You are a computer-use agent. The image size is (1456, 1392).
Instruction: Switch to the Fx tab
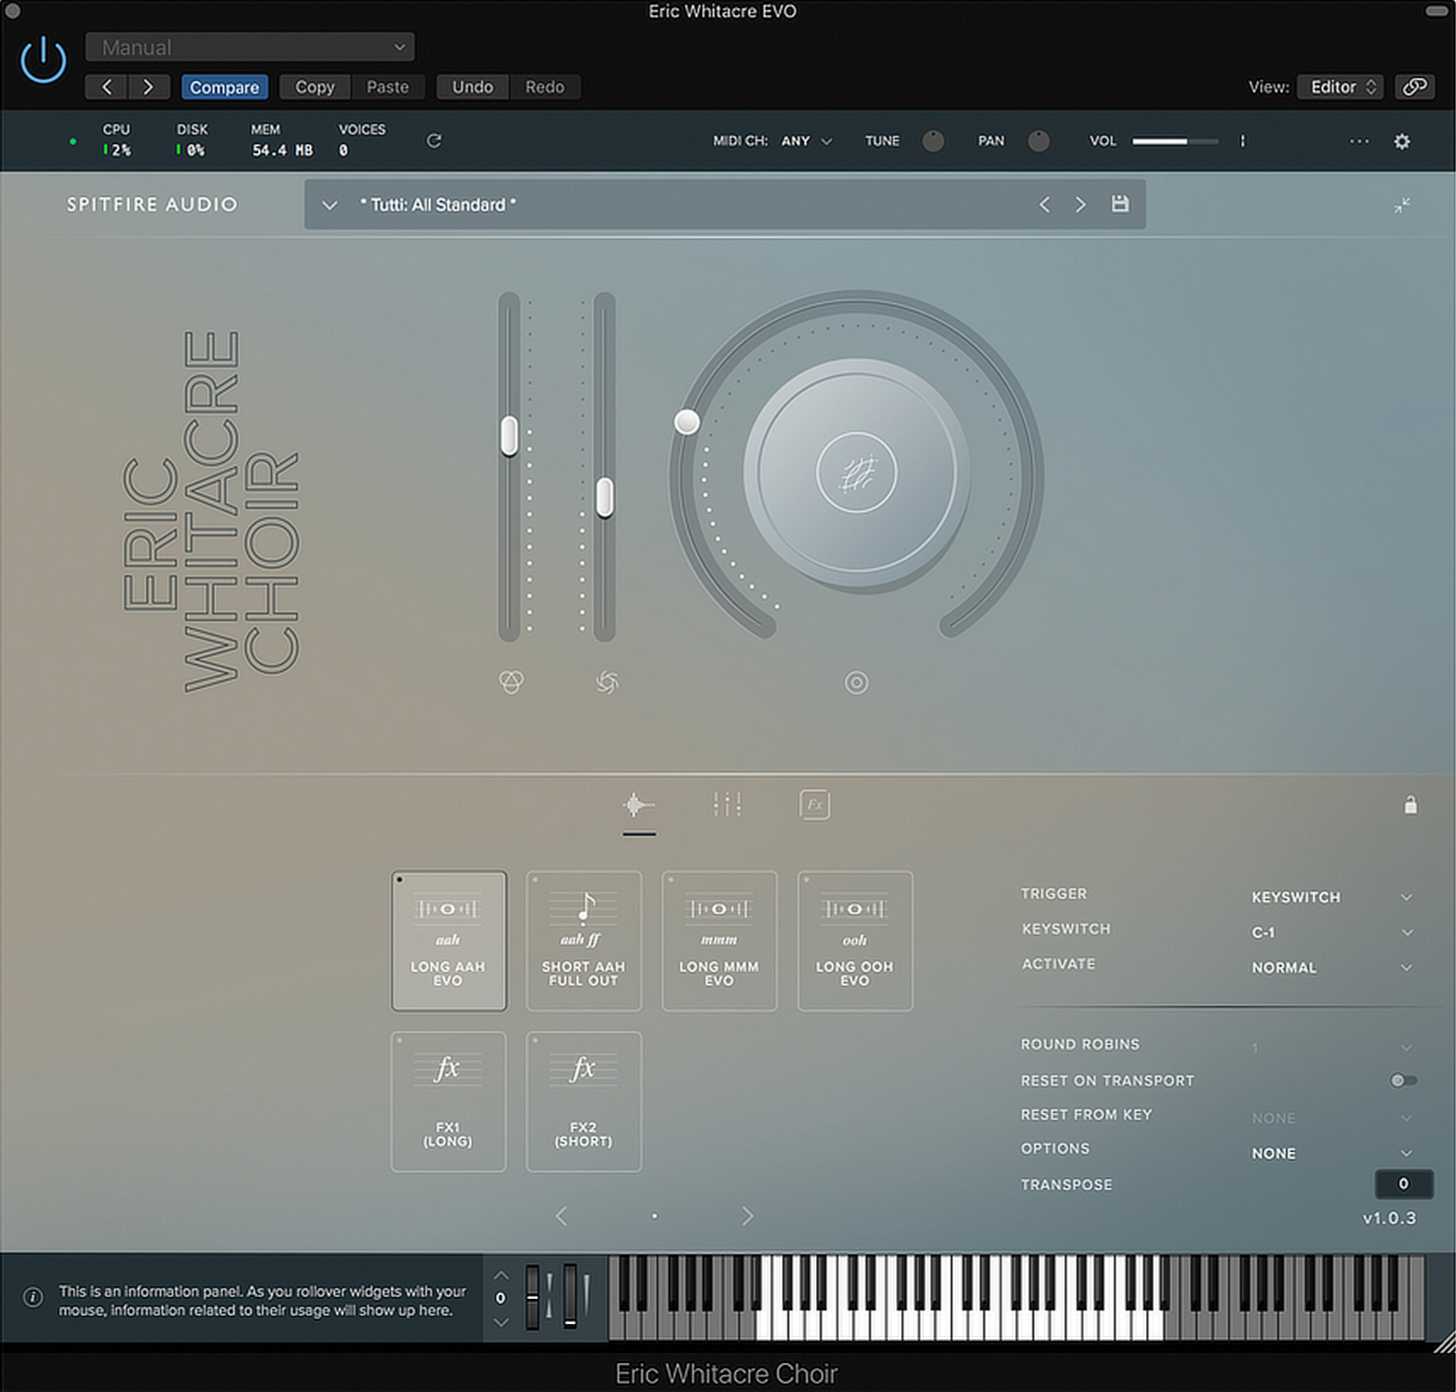click(x=815, y=805)
